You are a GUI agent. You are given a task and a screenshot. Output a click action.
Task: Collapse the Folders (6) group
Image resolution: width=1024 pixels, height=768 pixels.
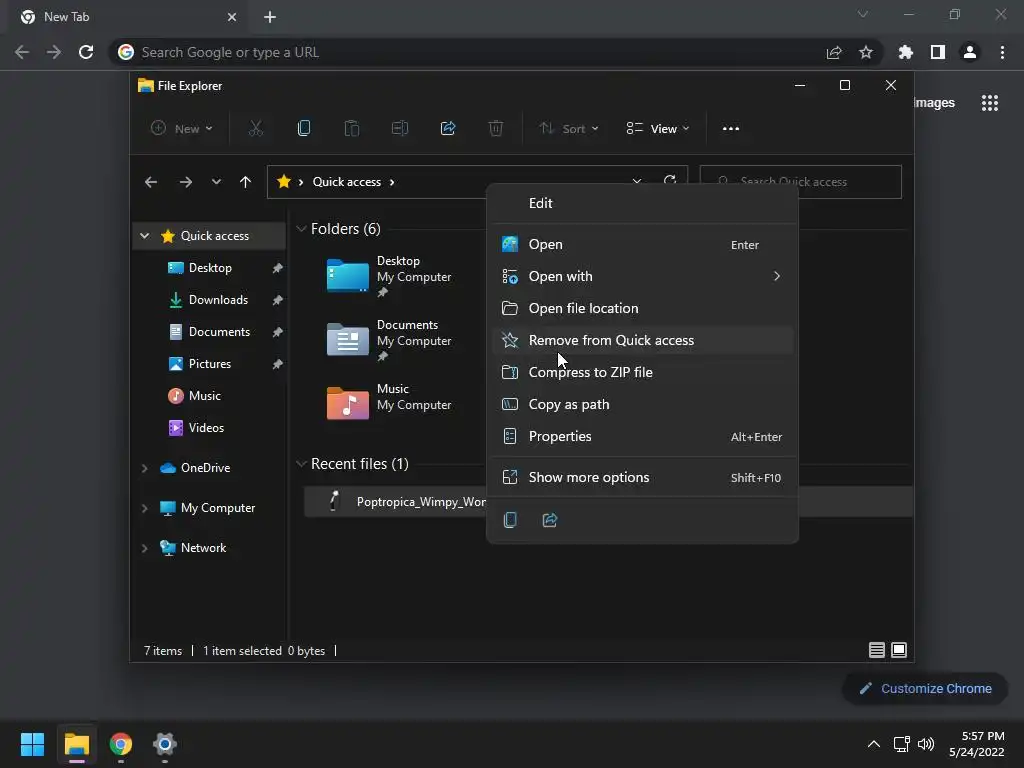(301, 229)
